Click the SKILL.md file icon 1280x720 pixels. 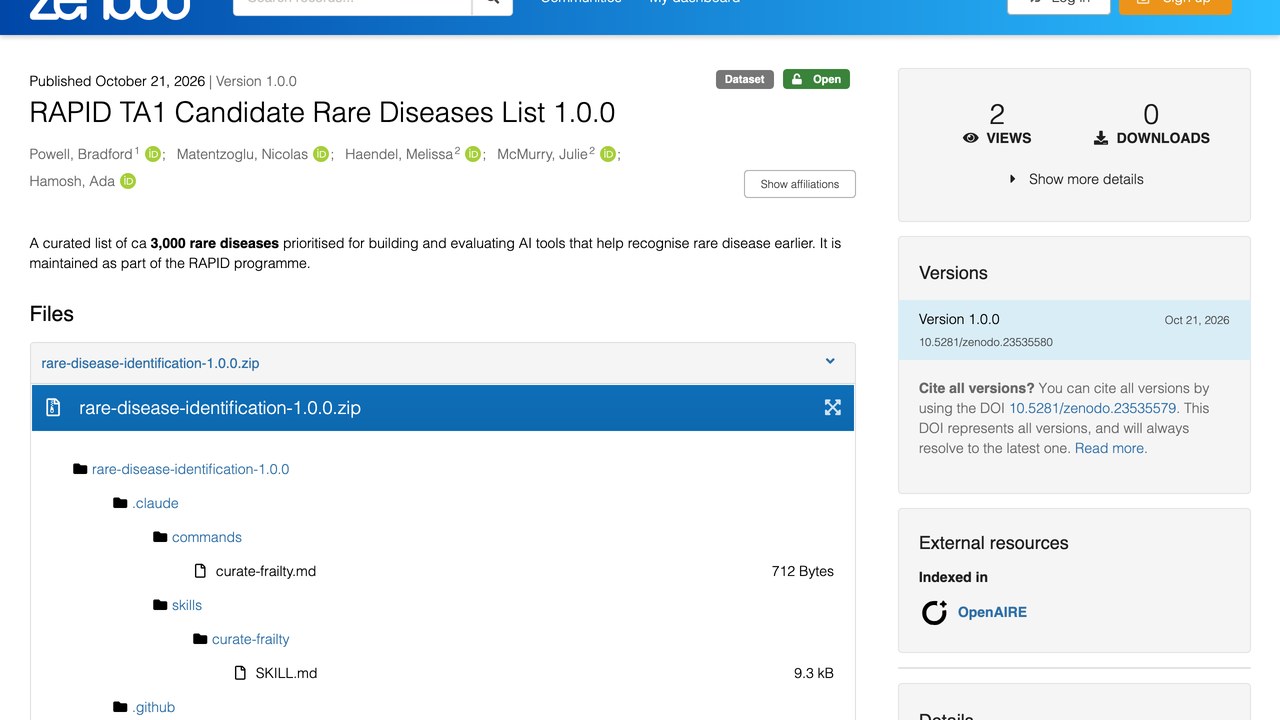coord(240,673)
